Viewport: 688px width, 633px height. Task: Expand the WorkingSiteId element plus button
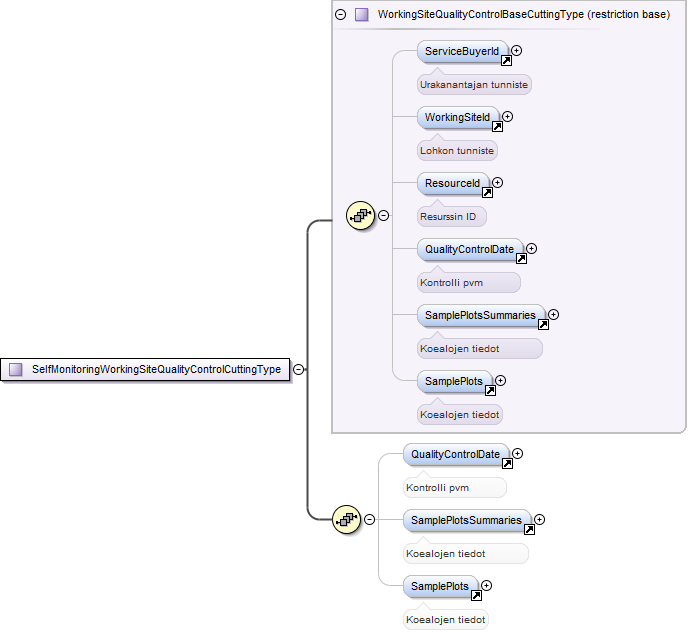[x=508, y=117]
